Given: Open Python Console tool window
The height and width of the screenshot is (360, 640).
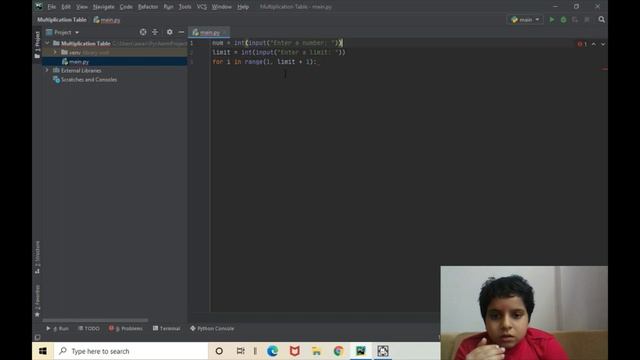Looking at the screenshot, I should (212, 329).
